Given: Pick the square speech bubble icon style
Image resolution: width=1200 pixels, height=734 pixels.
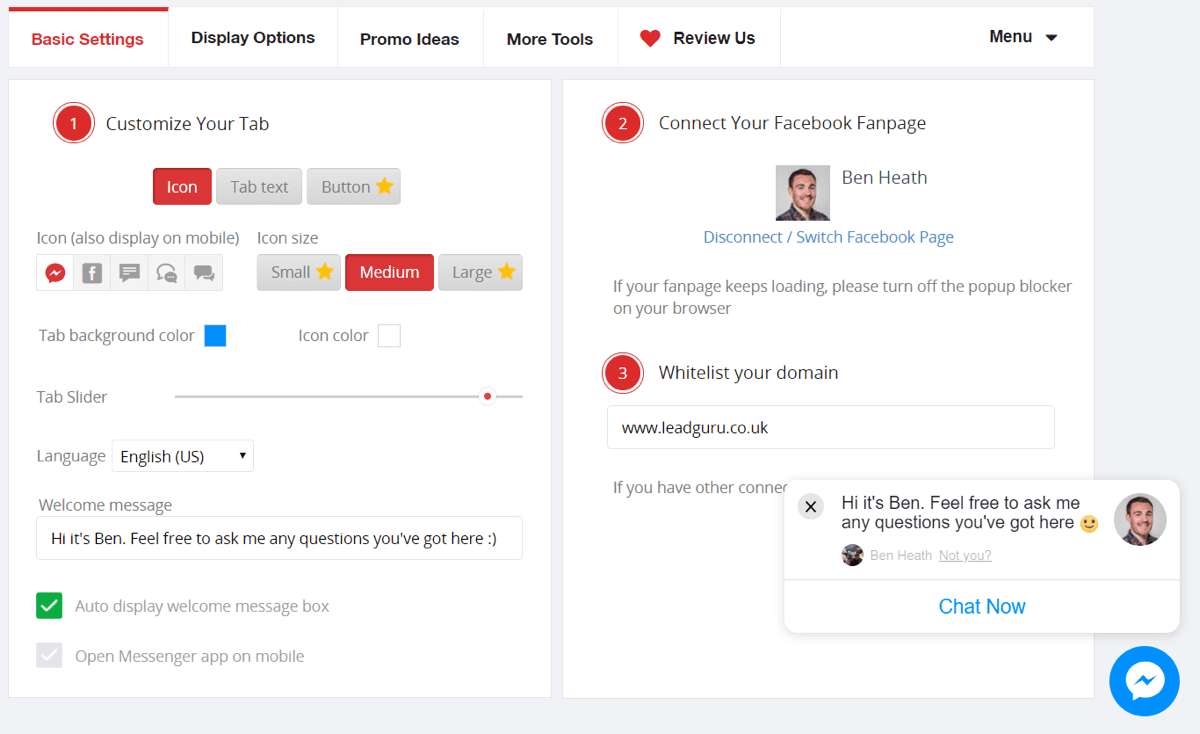Looking at the screenshot, I should (129, 272).
